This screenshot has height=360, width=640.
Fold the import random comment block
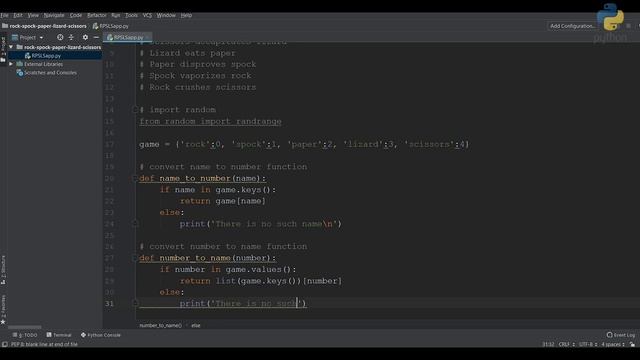135,109
